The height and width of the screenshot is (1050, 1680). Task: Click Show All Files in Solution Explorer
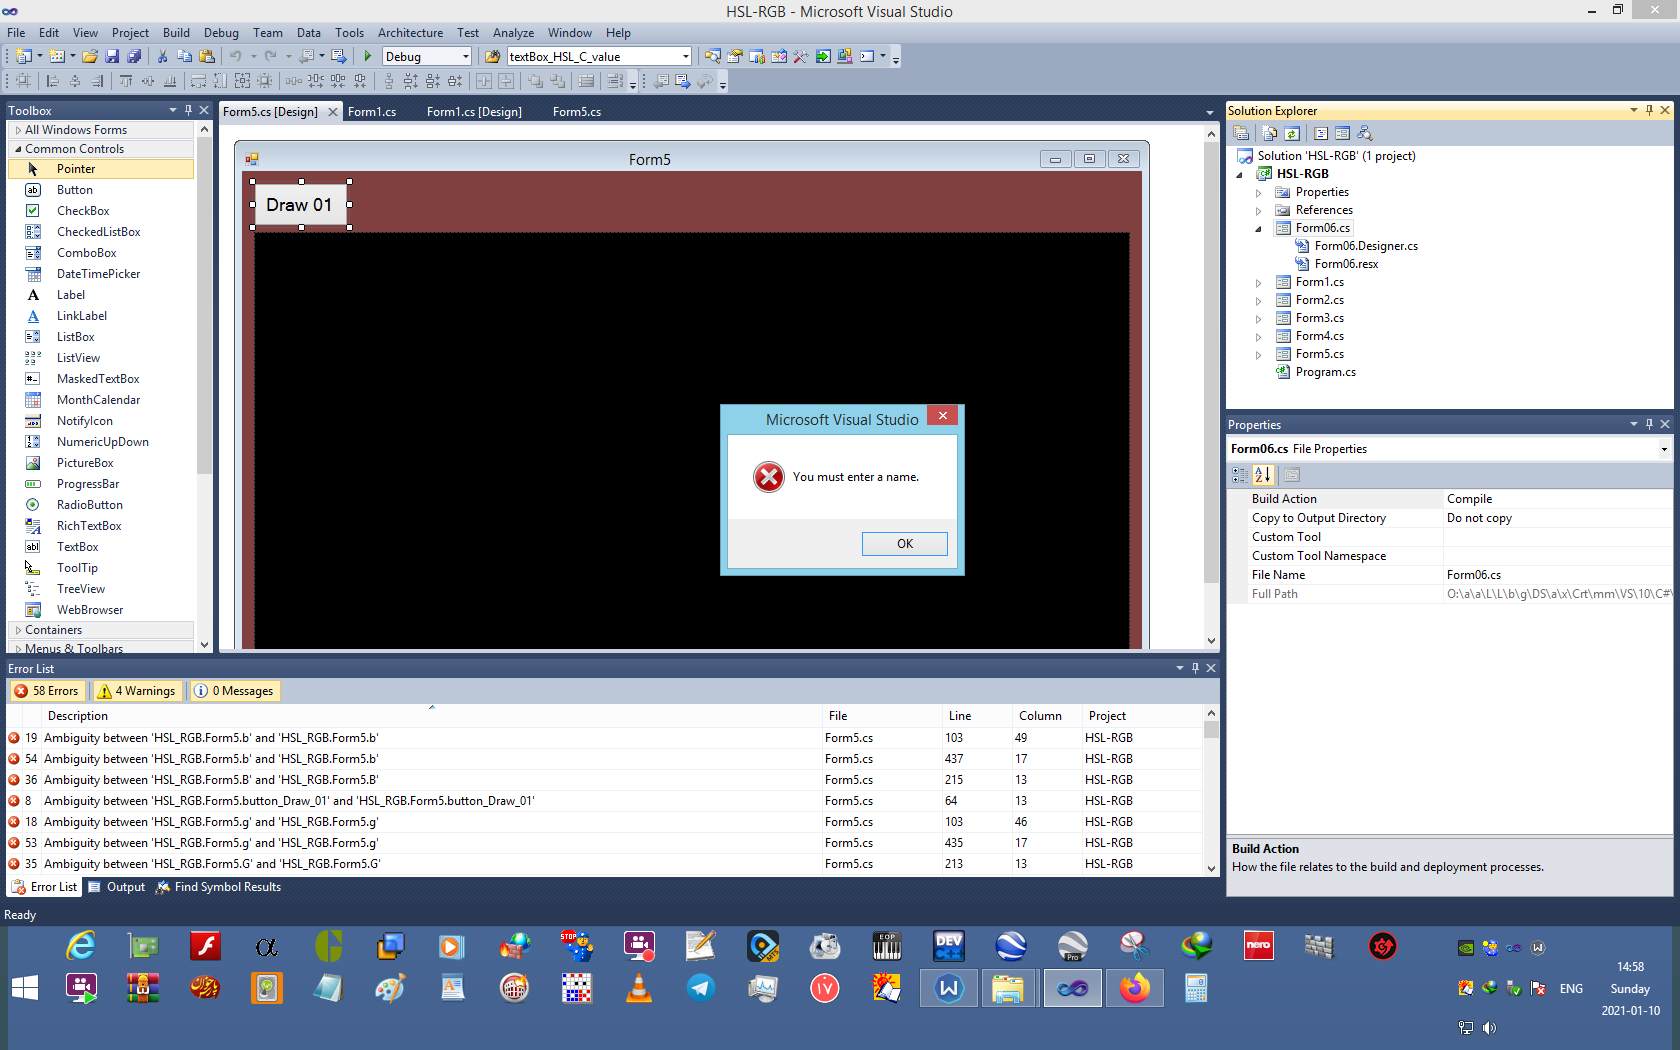click(x=1270, y=133)
